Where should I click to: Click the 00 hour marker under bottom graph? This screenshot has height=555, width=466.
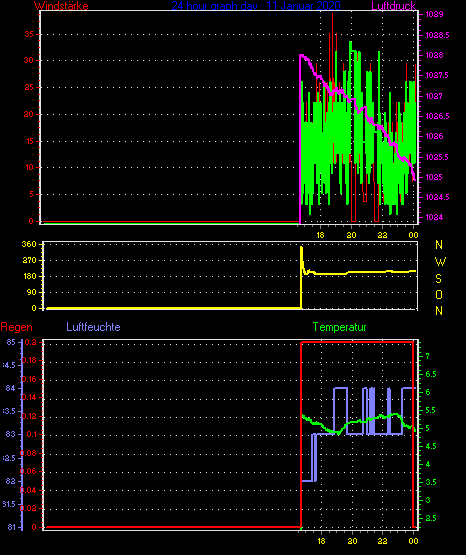coord(413,541)
